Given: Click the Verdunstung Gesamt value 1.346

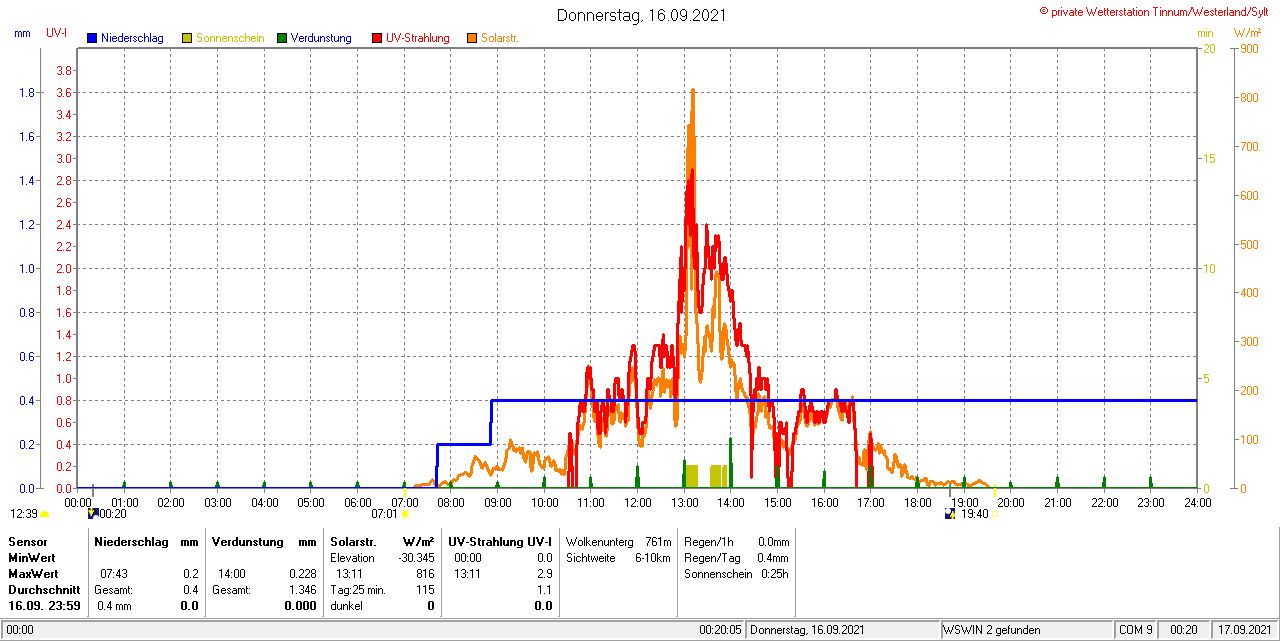Looking at the screenshot, I should pyautogui.click(x=301, y=590).
